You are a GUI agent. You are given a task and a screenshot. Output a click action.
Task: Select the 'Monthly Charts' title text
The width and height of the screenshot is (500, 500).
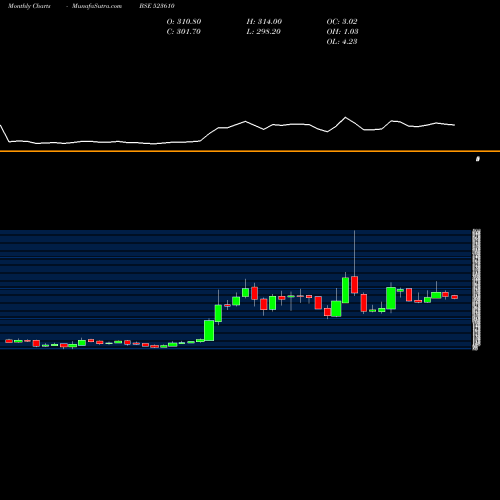coord(29,6)
